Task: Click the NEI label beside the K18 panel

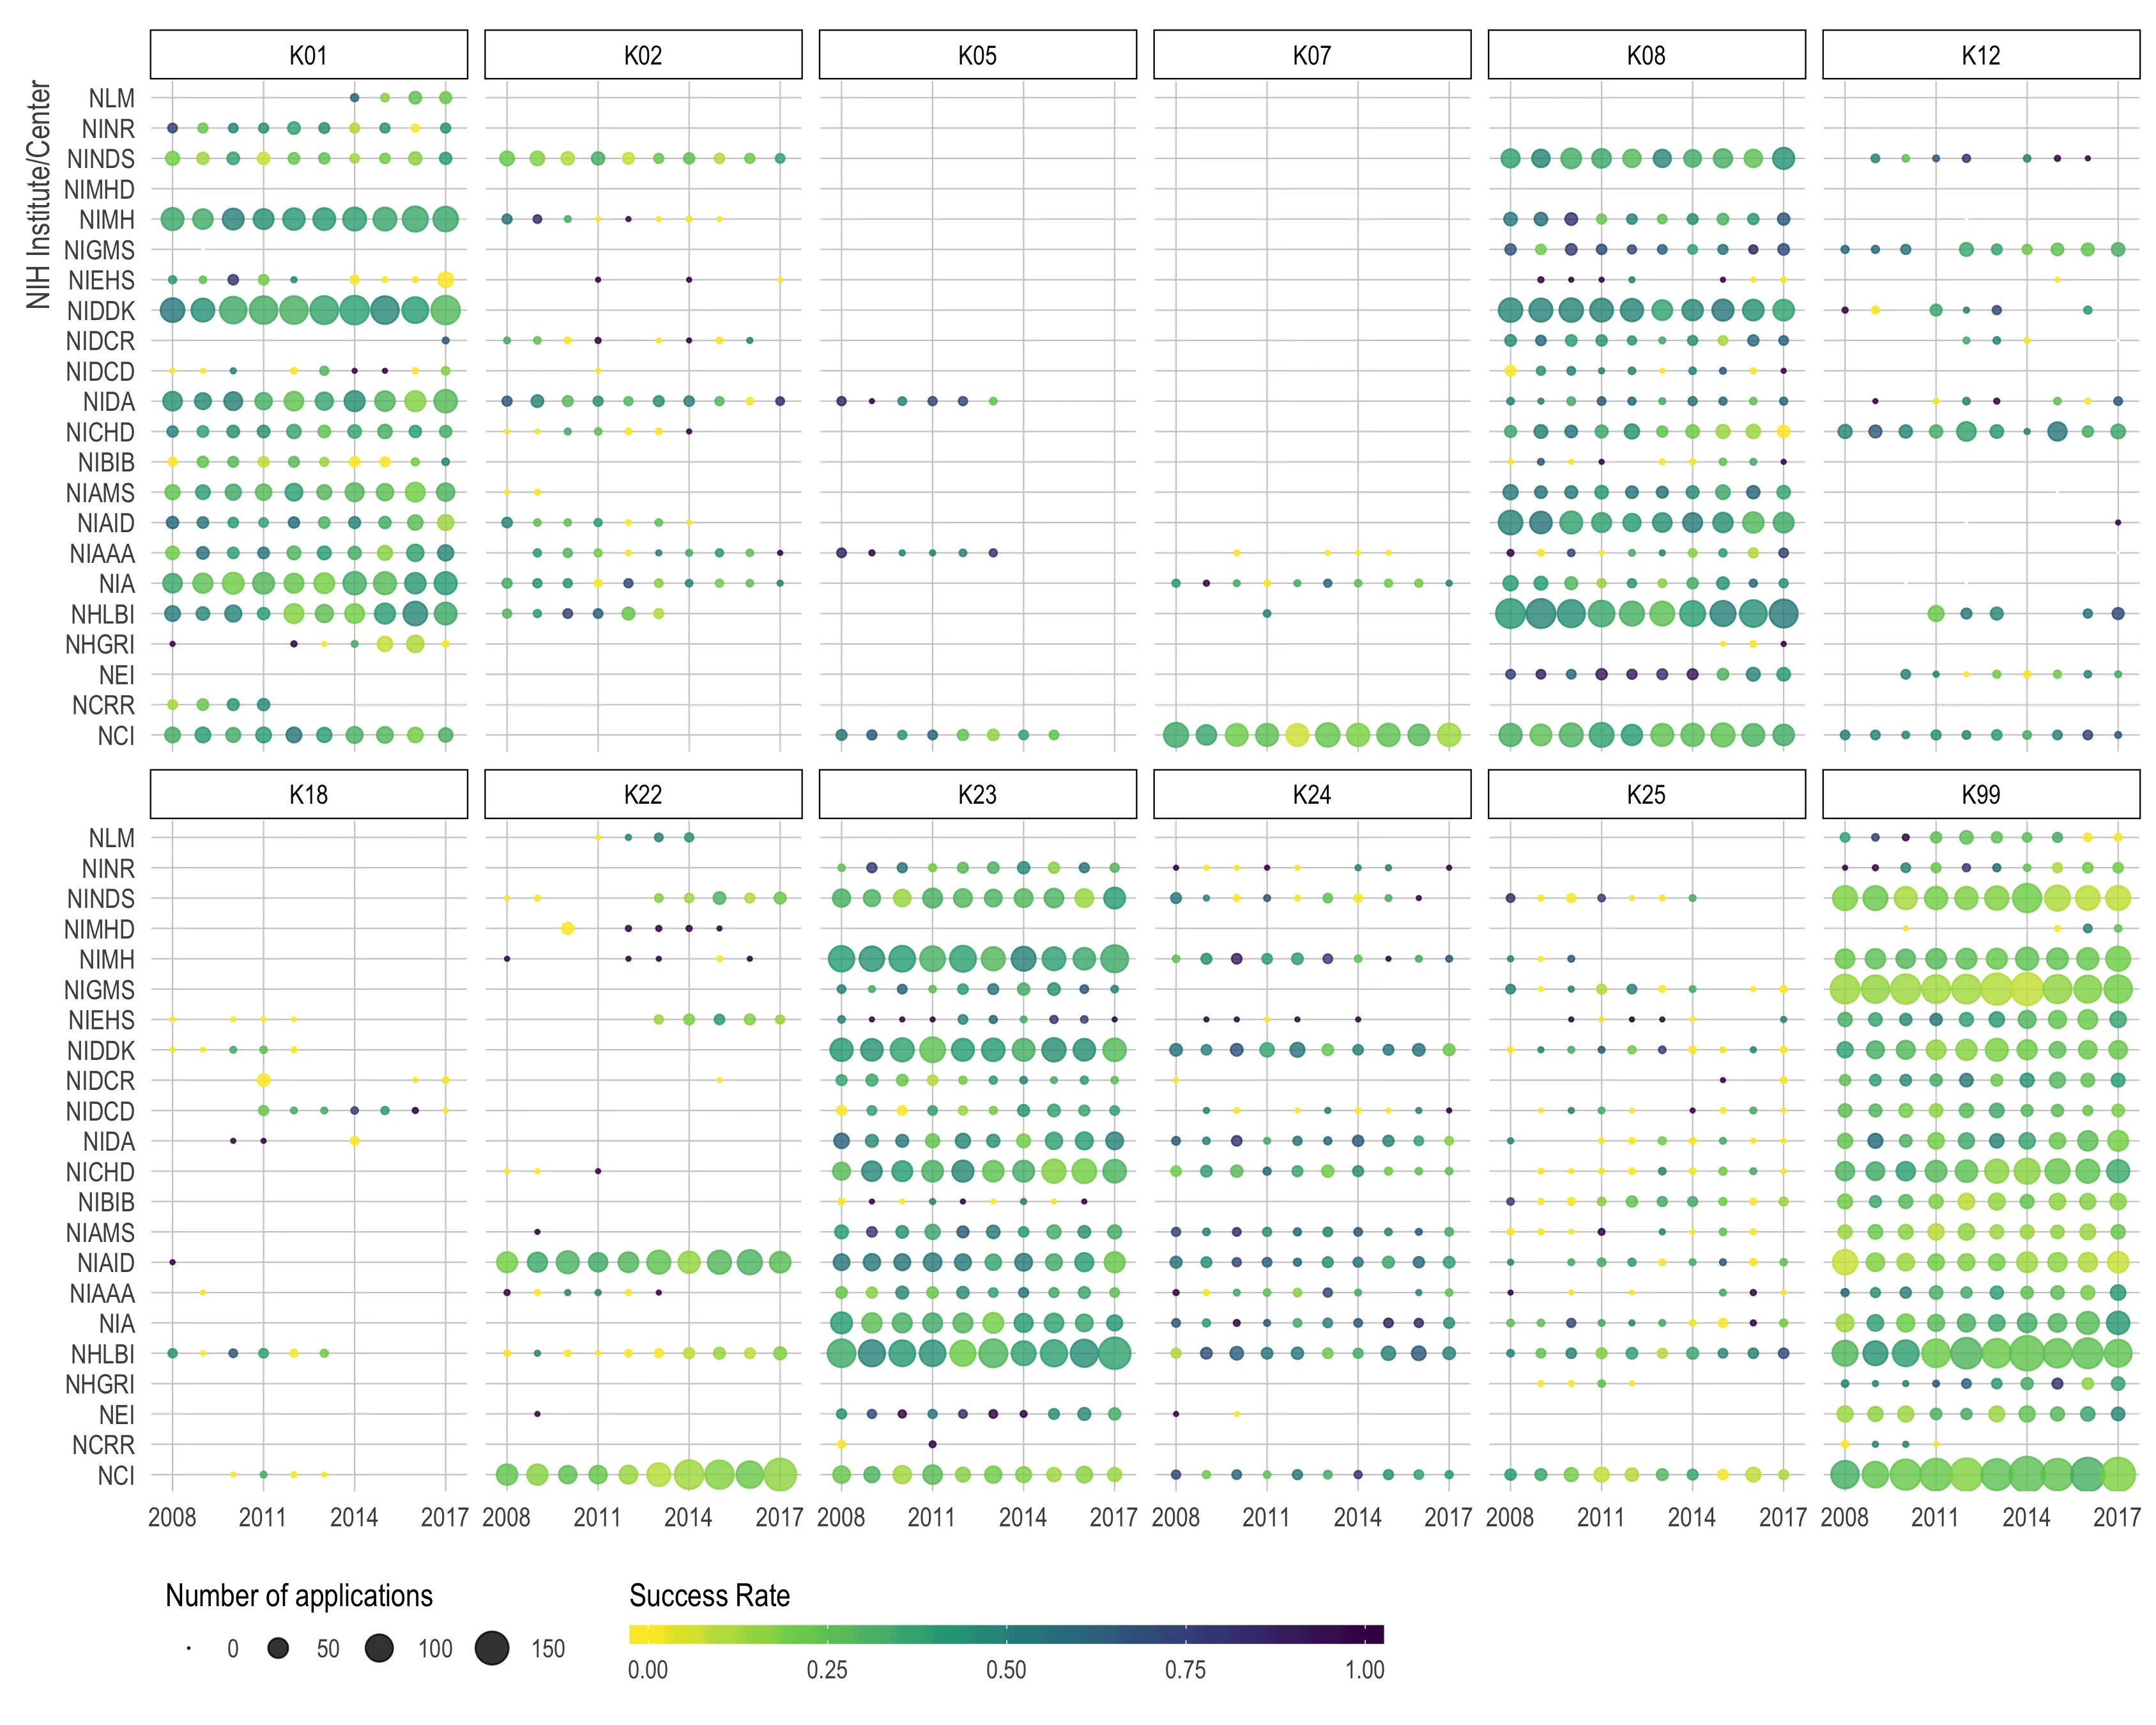Action: [117, 1414]
